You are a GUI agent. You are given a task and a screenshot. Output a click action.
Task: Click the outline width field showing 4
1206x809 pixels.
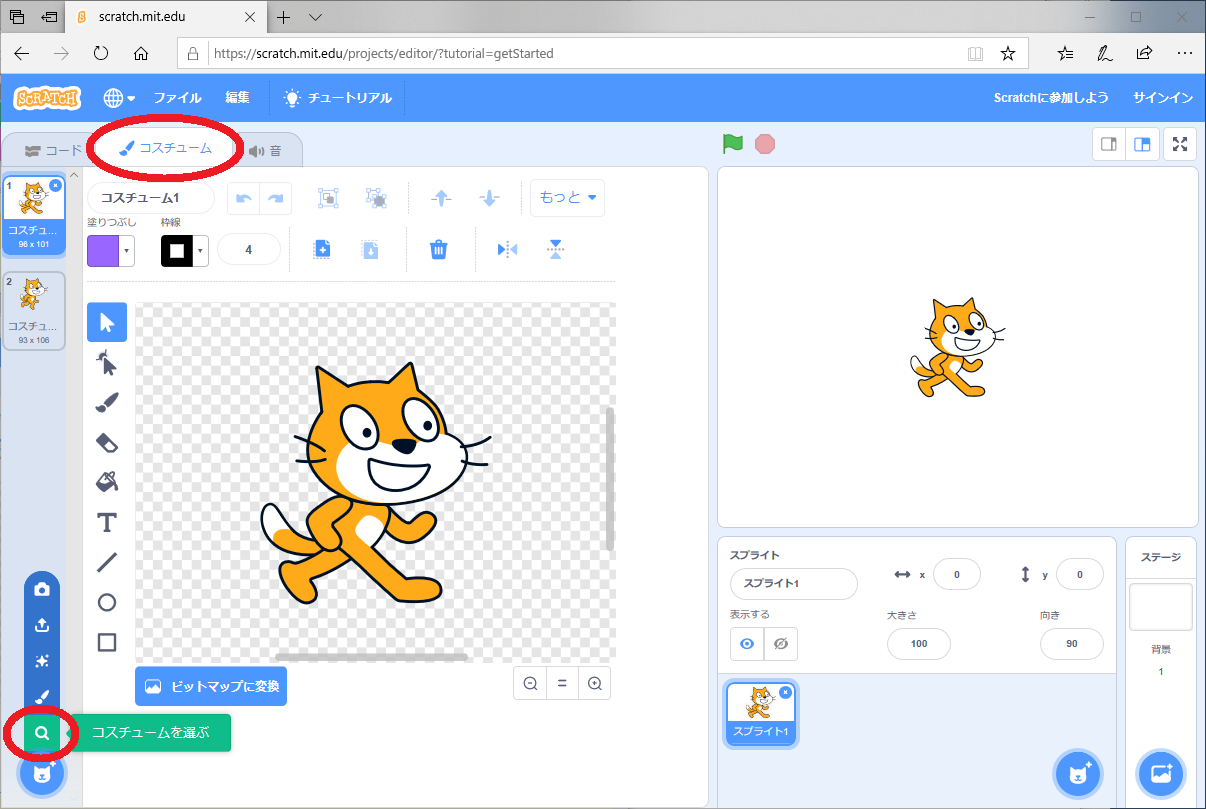pyautogui.click(x=249, y=250)
